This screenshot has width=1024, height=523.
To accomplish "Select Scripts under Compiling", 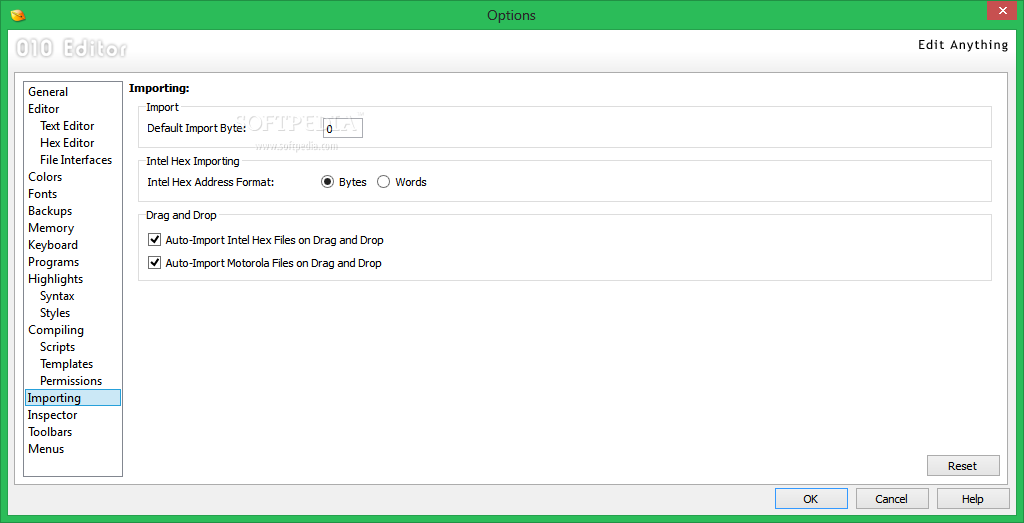I will click(57, 347).
